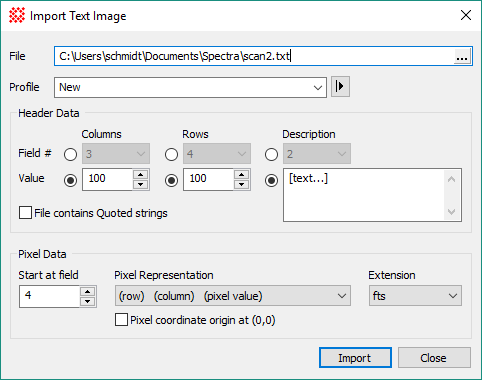The height and width of the screenshot is (380, 482).
Task: Select the Description Field # radio button
Action: pos(271,154)
